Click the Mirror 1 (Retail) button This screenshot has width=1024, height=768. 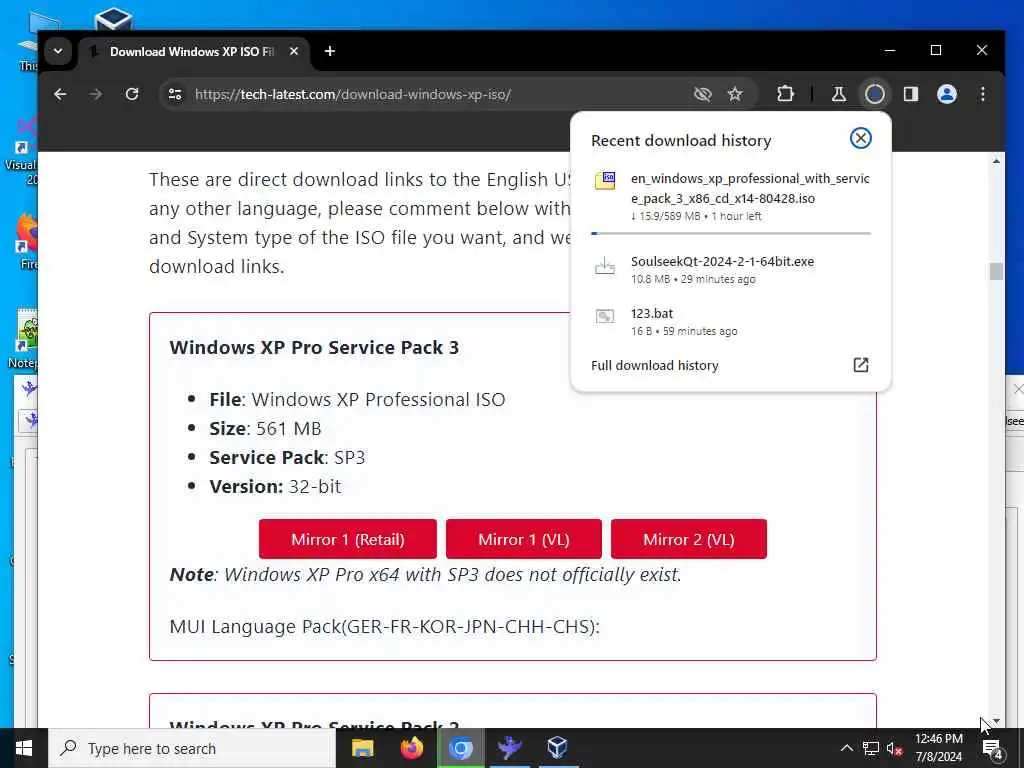point(347,539)
